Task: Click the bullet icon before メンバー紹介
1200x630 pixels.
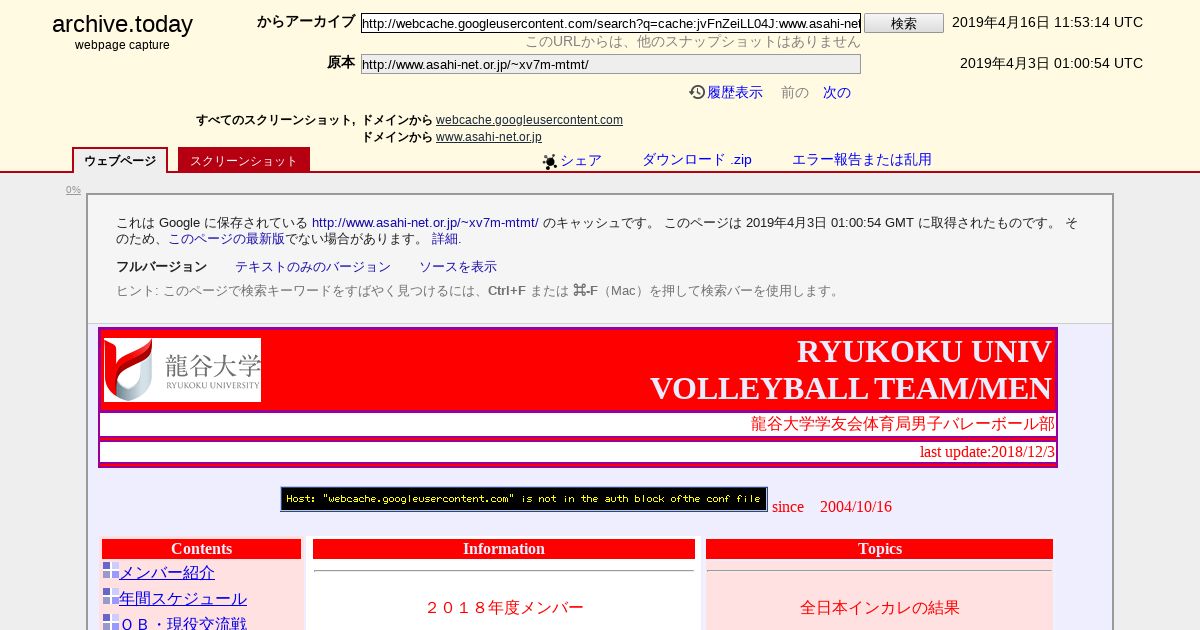Action: point(110,571)
